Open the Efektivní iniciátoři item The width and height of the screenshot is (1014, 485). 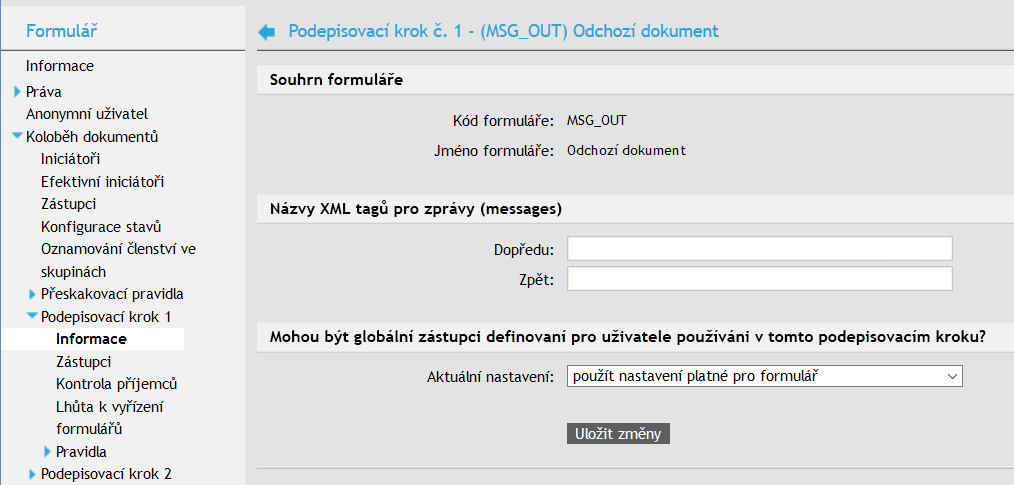coord(102,181)
